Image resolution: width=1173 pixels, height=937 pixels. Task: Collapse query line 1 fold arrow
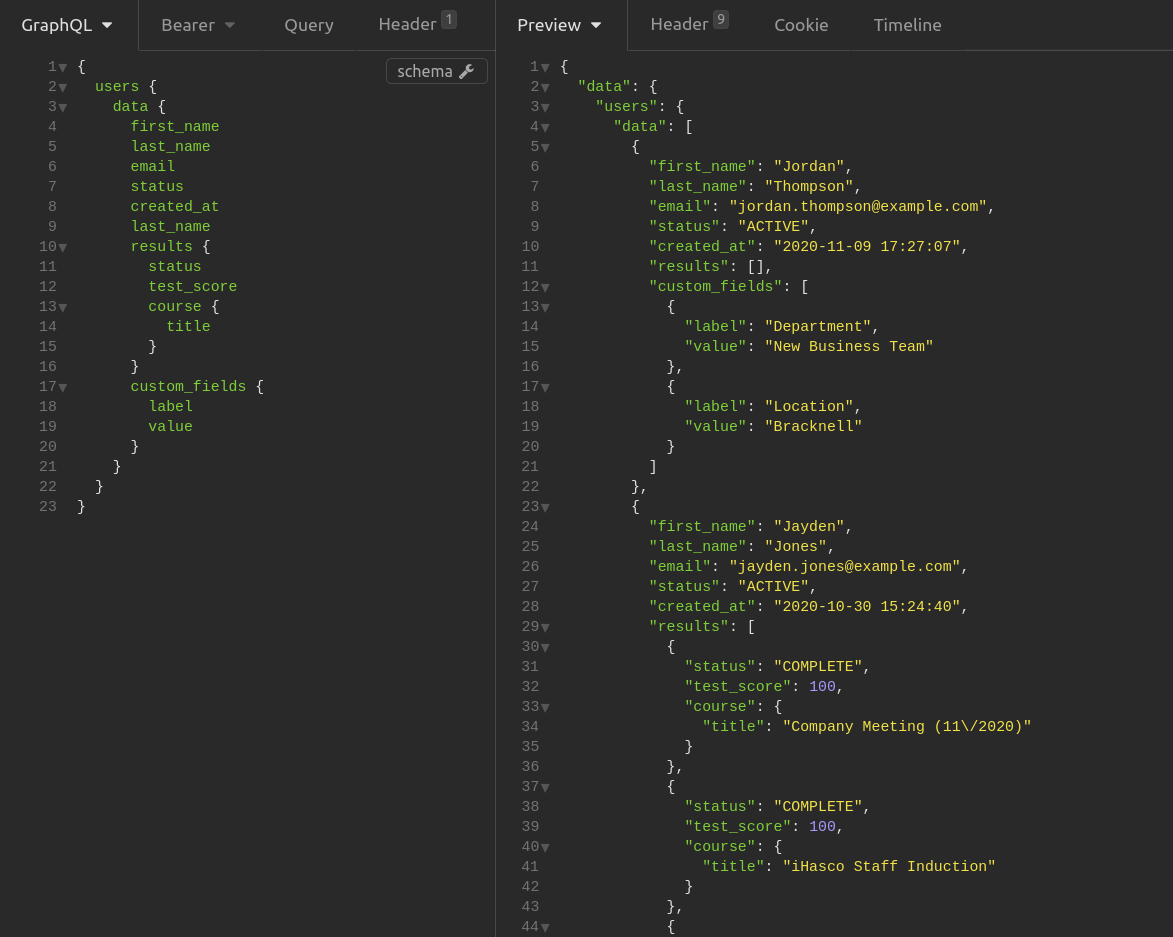(x=63, y=67)
